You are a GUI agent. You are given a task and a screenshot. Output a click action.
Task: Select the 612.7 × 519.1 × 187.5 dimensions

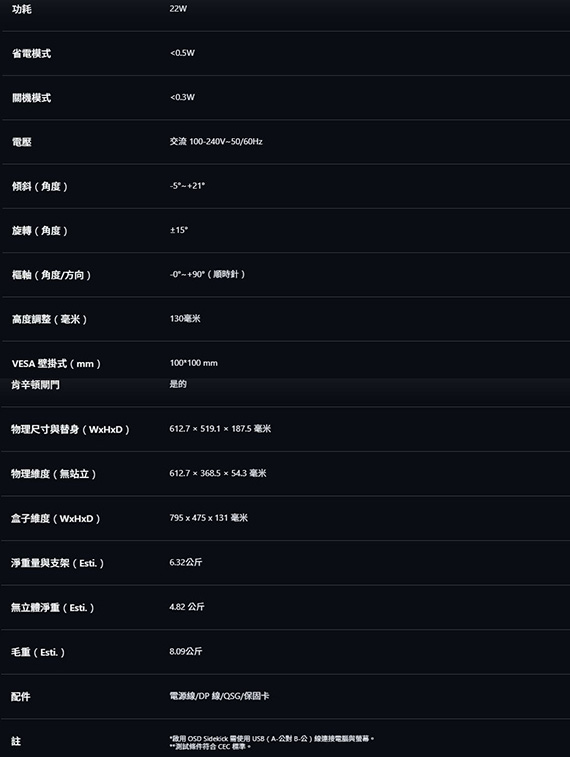click(x=220, y=429)
